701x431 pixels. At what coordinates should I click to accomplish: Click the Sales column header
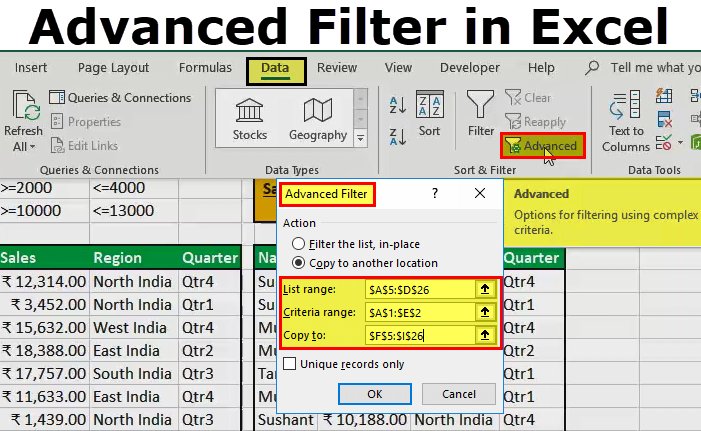[x=44, y=258]
